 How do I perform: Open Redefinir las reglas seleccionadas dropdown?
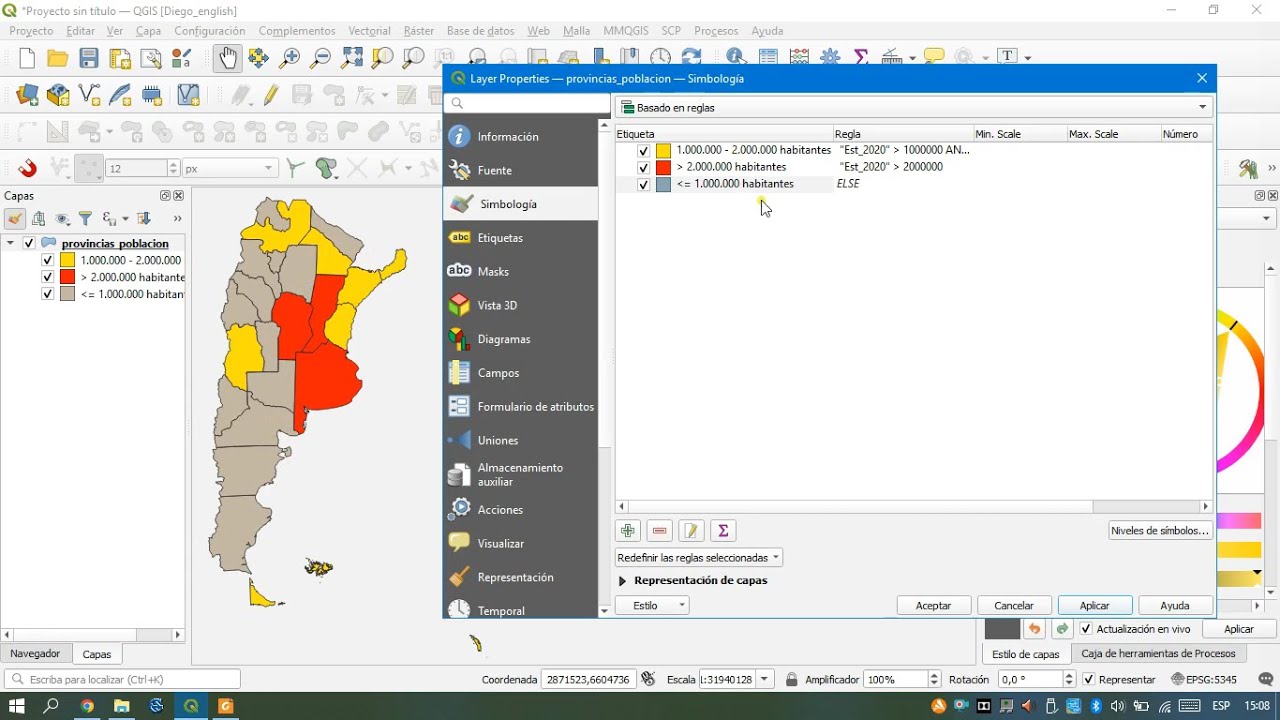pos(699,558)
